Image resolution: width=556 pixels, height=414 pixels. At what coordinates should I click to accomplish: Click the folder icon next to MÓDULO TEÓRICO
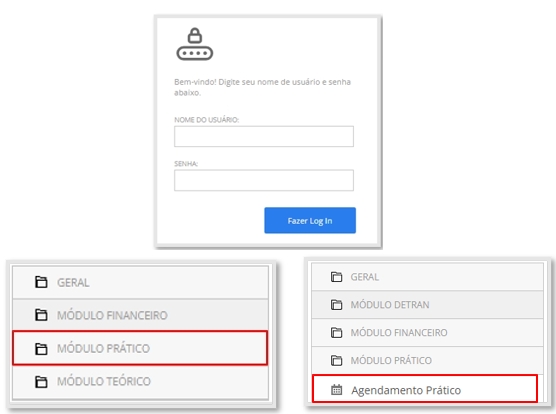point(41,381)
